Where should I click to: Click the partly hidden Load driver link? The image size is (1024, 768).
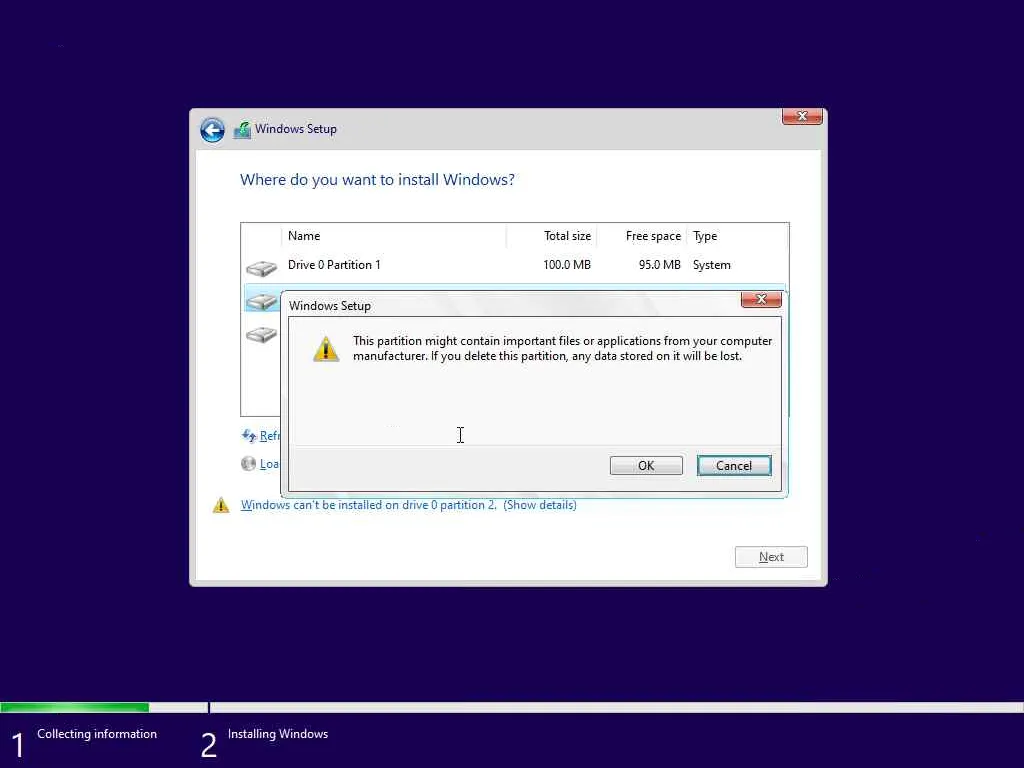tap(270, 464)
